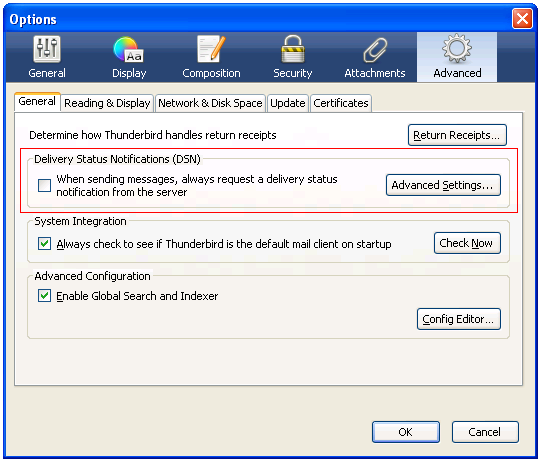The image size is (542, 461).
Task: Open the Display options category
Action: click(x=129, y=57)
